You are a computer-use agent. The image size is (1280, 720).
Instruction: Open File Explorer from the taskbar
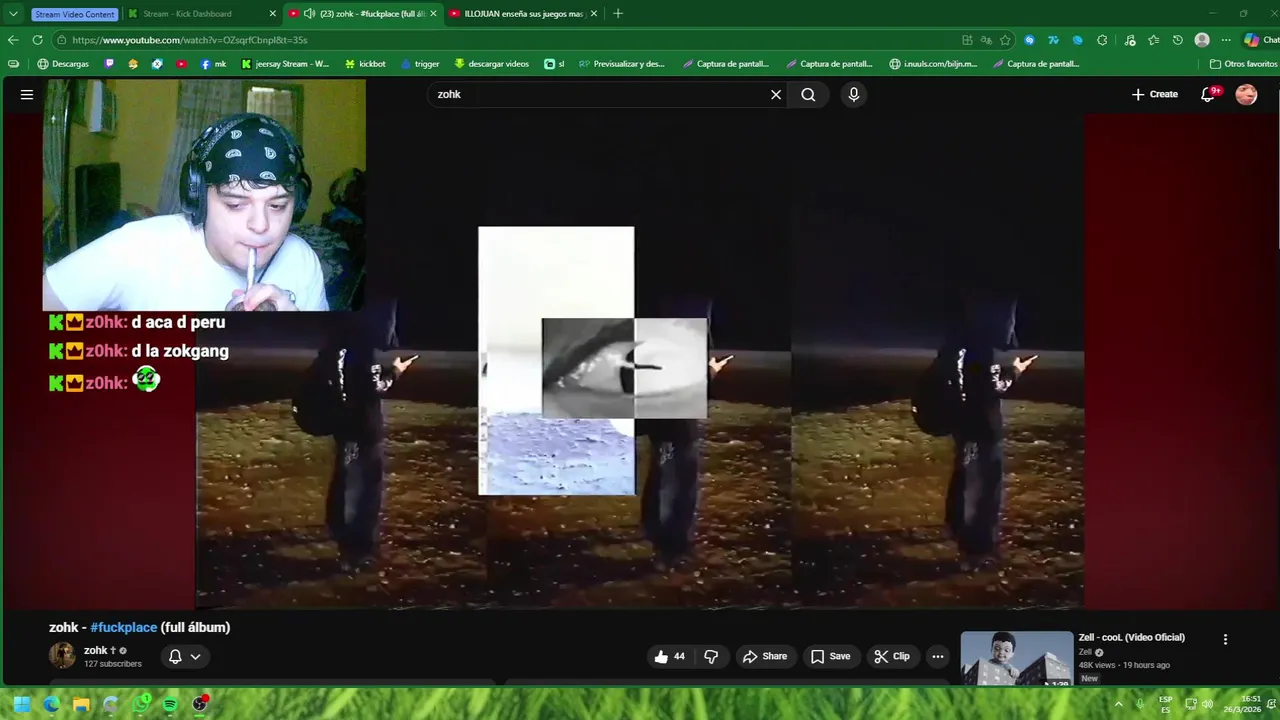[81, 704]
